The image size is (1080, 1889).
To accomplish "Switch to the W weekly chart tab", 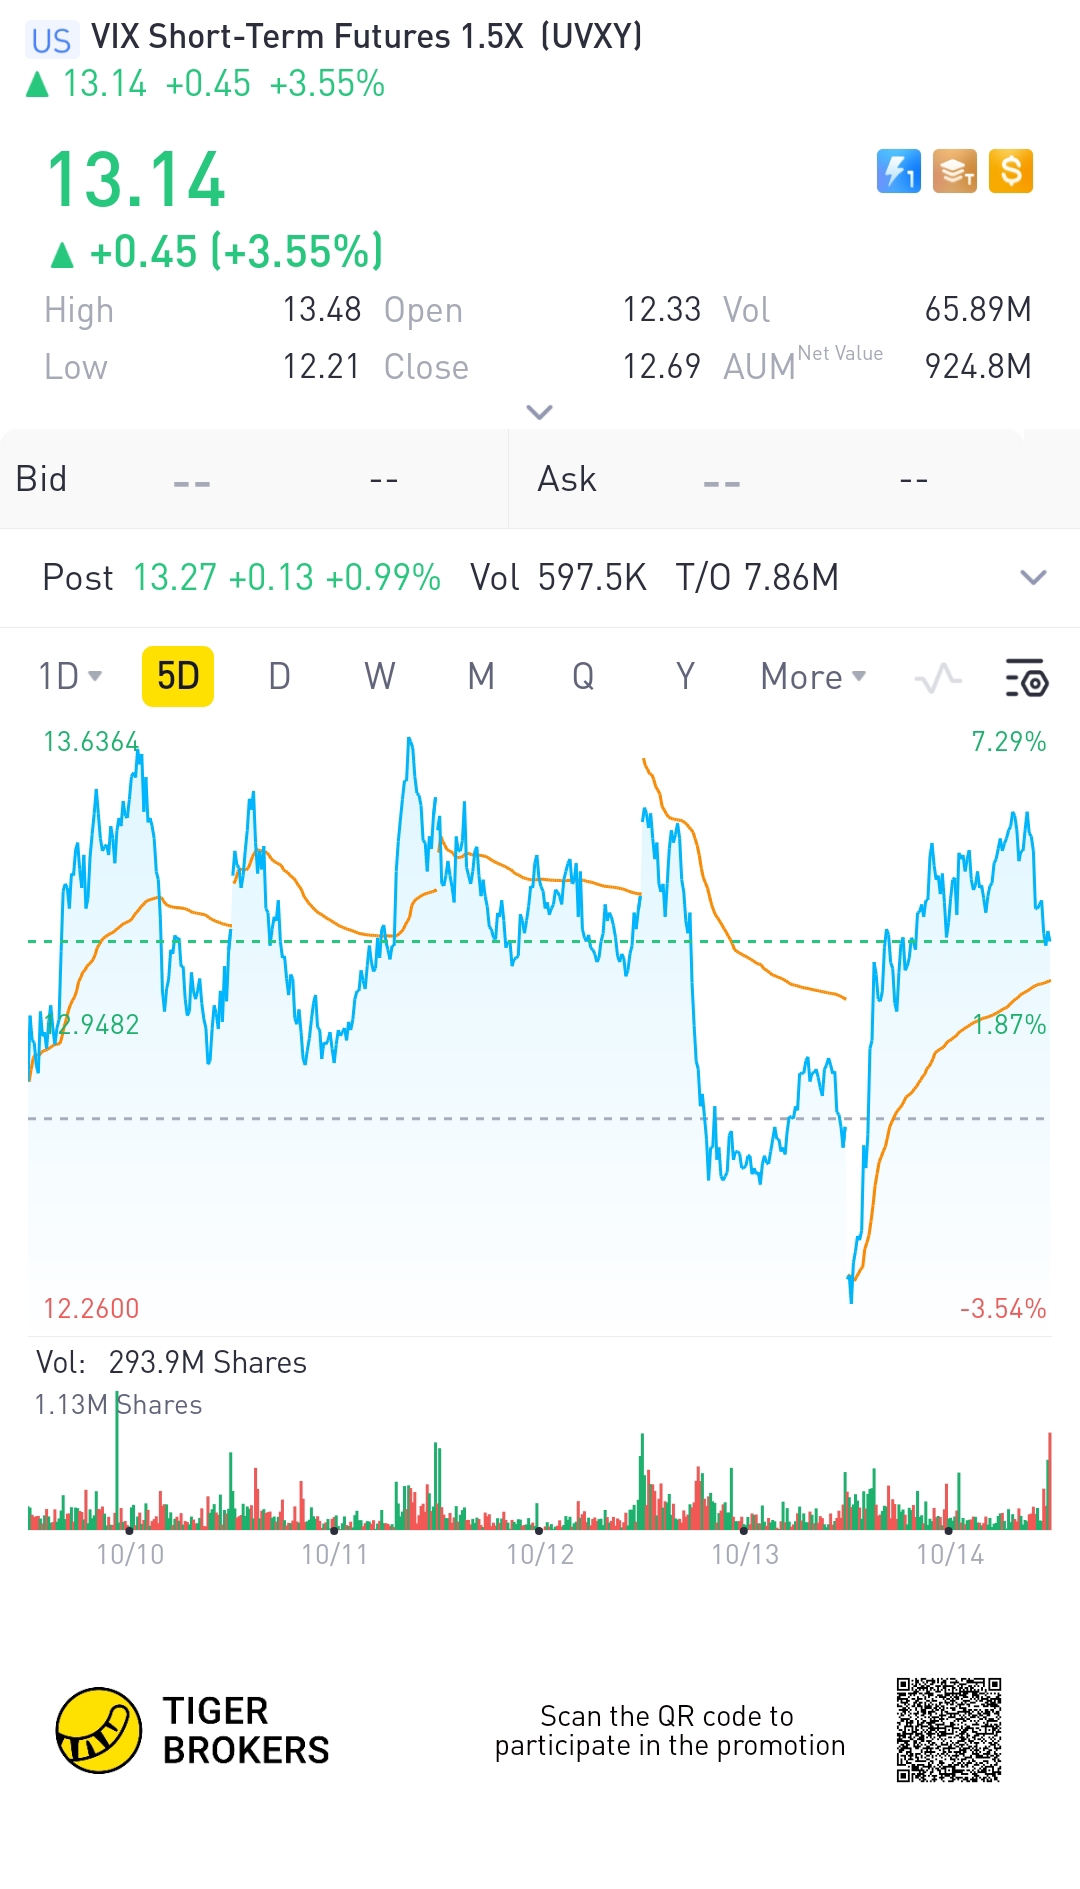I will tap(379, 677).
